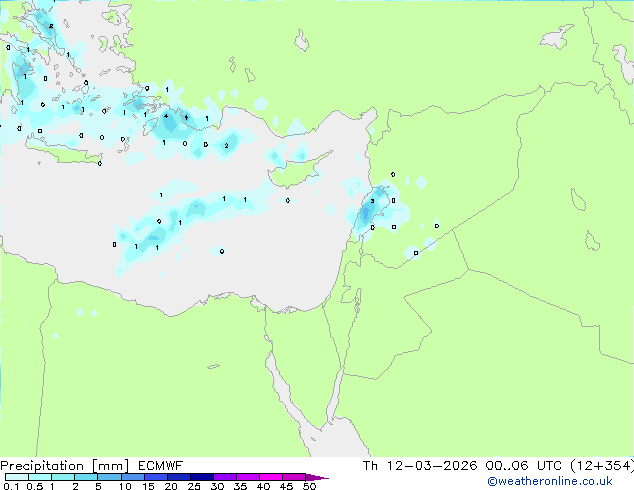Viewport: 634px width, 490px height.
Task: Pick the legend swatch between 25 and 30
Action: pos(201,477)
